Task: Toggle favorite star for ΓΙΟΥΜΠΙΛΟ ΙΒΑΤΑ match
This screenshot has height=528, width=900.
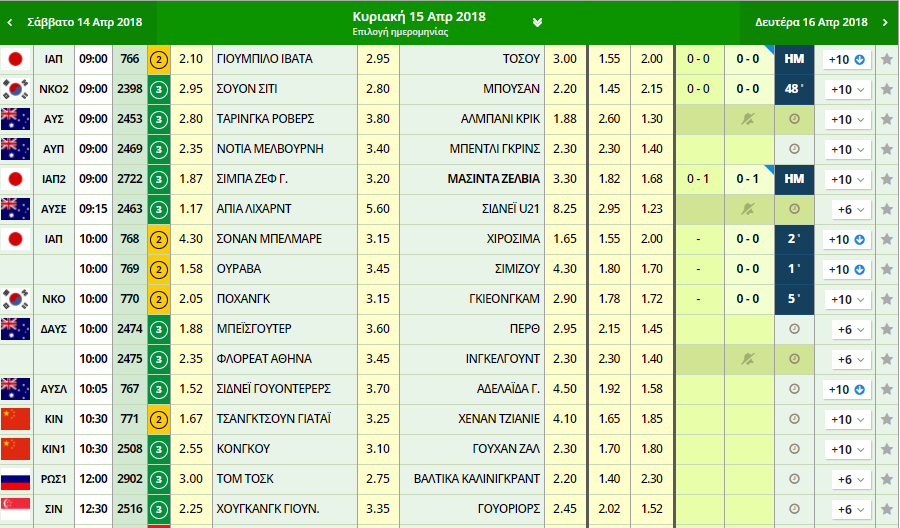Action: click(x=886, y=59)
